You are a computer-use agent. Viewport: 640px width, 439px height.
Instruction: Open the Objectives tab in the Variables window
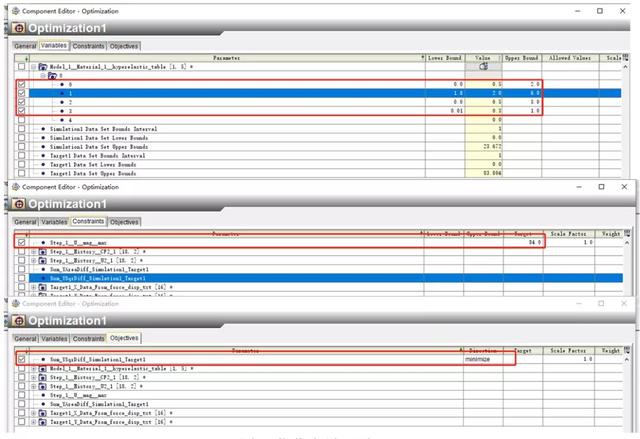click(x=125, y=46)
